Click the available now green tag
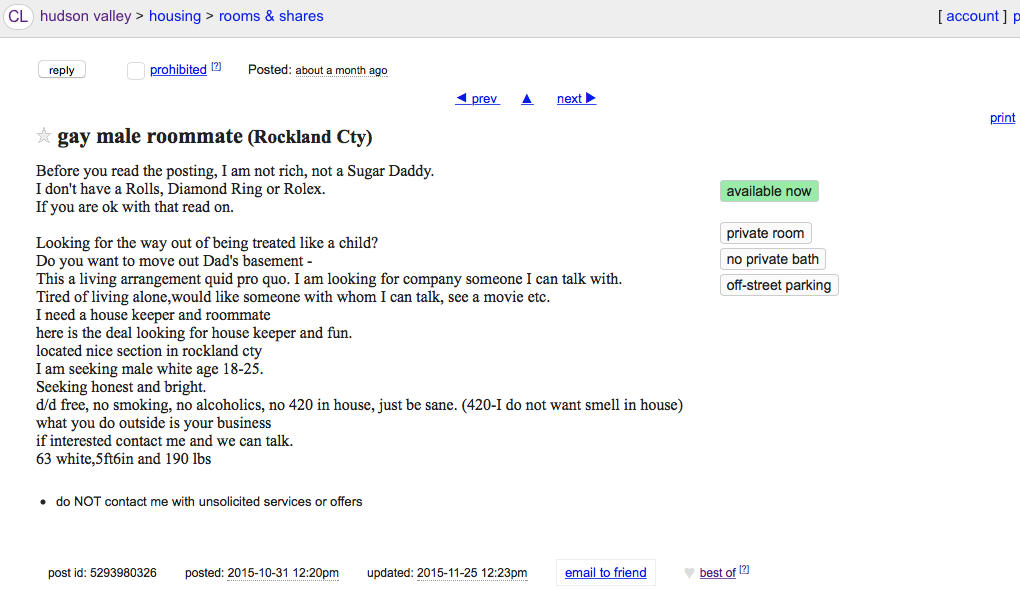This screenshot has width=1020, height=590. 769,191
